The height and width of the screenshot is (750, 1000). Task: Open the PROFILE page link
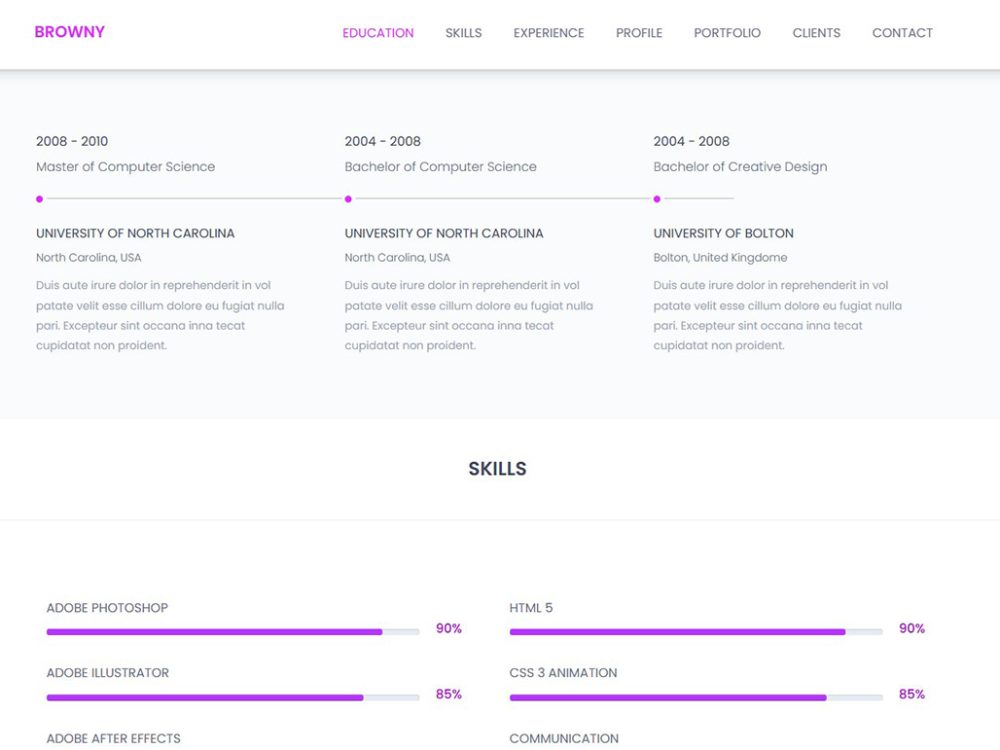(638, 33)
